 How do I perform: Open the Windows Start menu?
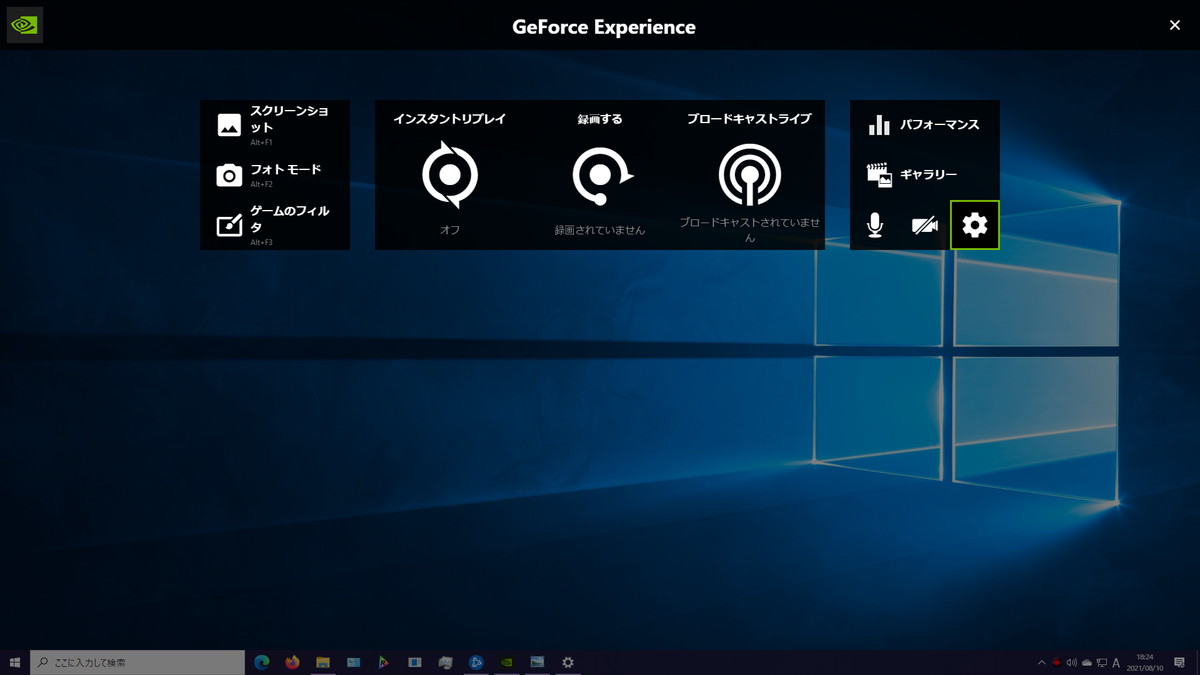15,662
